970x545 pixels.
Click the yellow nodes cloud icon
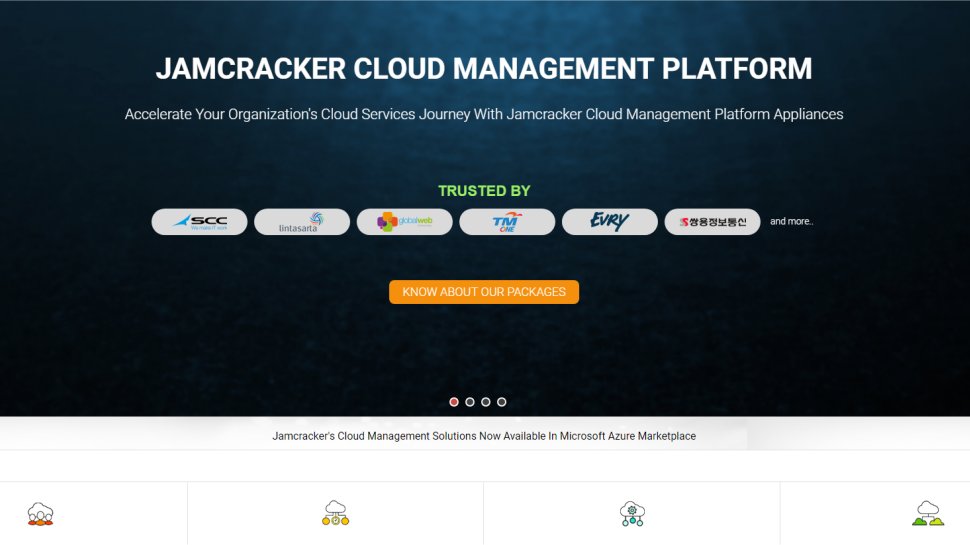(x=335, y=513)
